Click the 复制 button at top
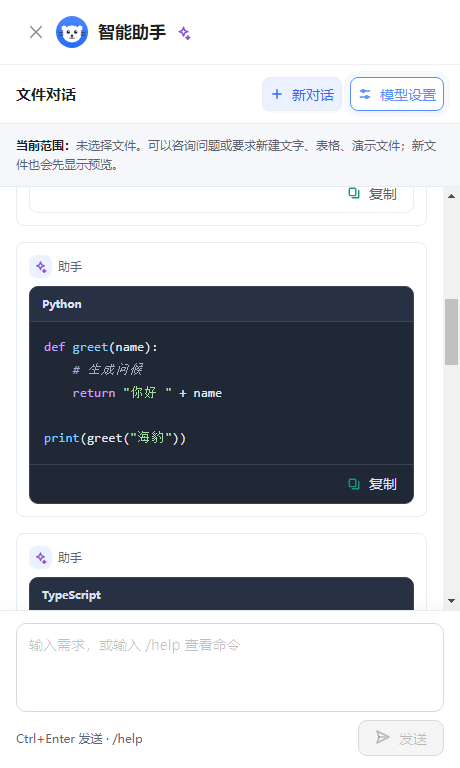The image size is (460, 768). pyautogui.click(x=372, y=194)
